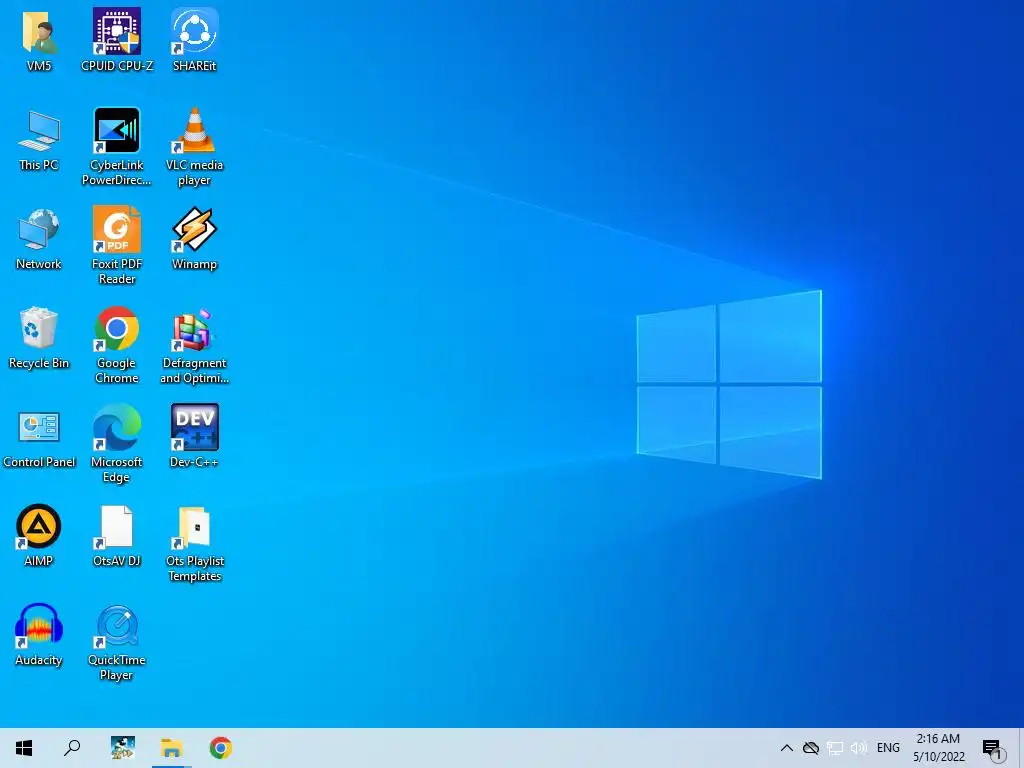Open the pinned picture app next to taskbar search
Viewport: 1024px width, 768px height.
[123, 748]
